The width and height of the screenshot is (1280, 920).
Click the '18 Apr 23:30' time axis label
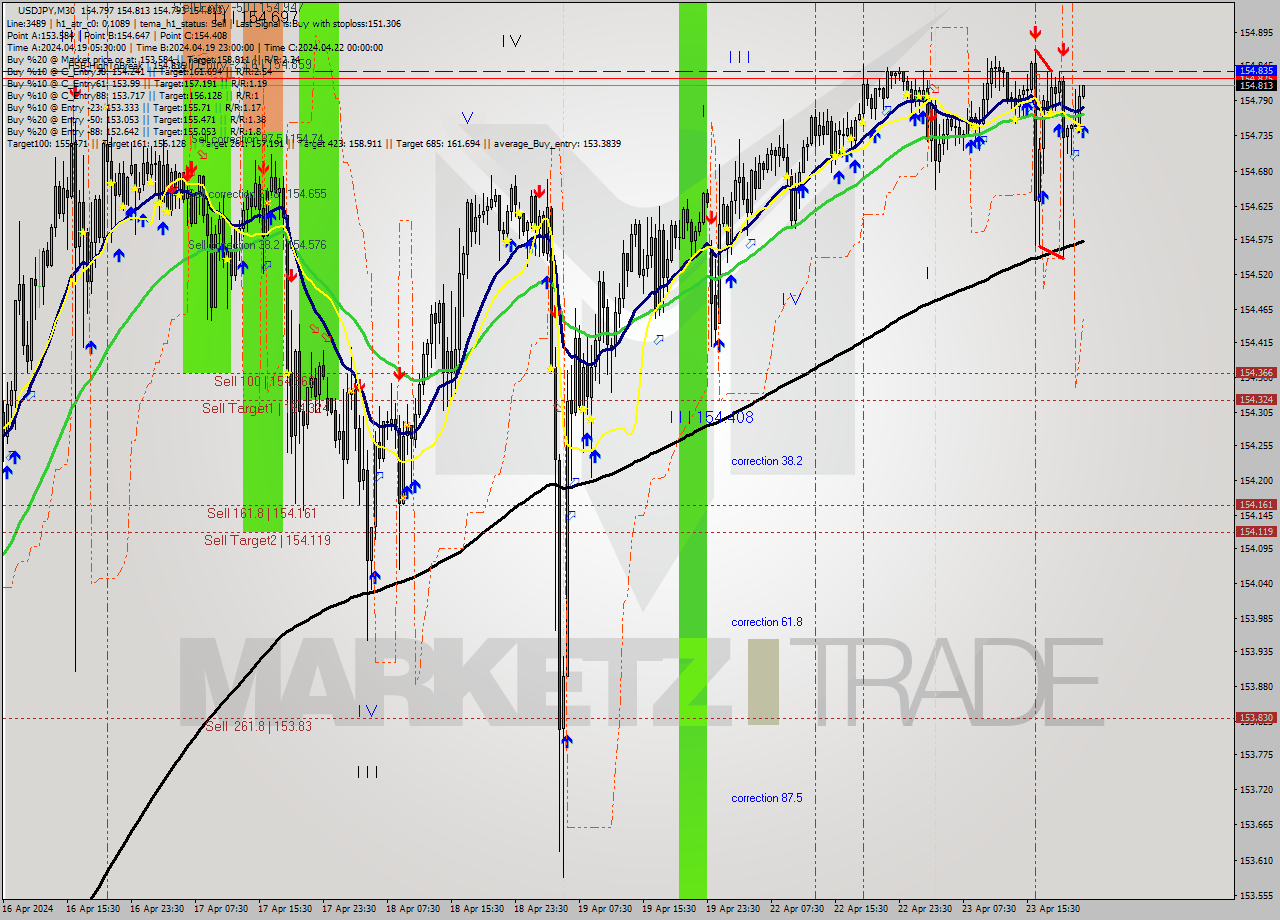point(541,909)
